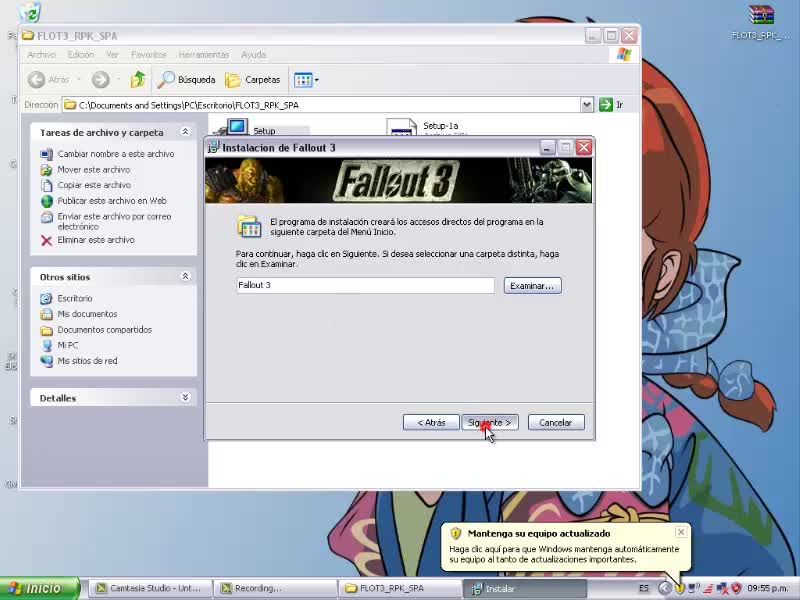Click the Fallout 3 banner image
The height and width of the screenshot is (600, 800).
click(x=398, y=180)
